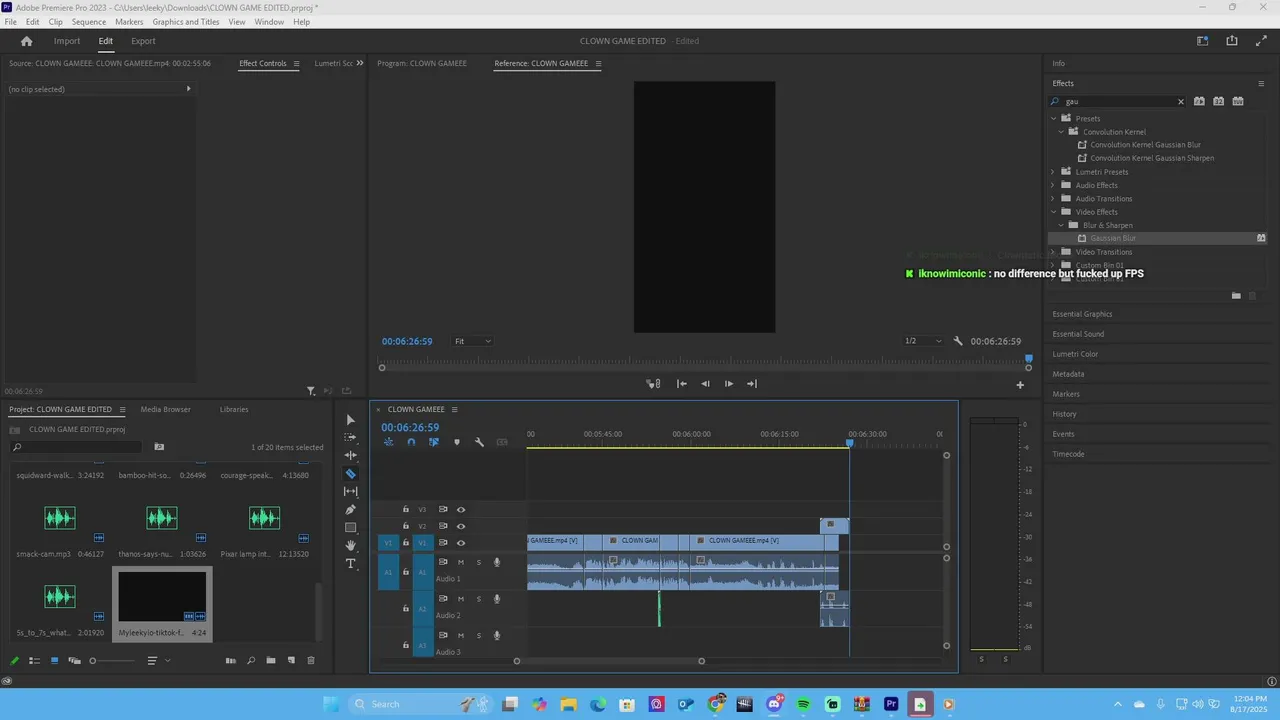This screenshot has width=1280, height=720.
Task: Click Find magnifier in Project panel footer
Action: (x=250, y=660)
